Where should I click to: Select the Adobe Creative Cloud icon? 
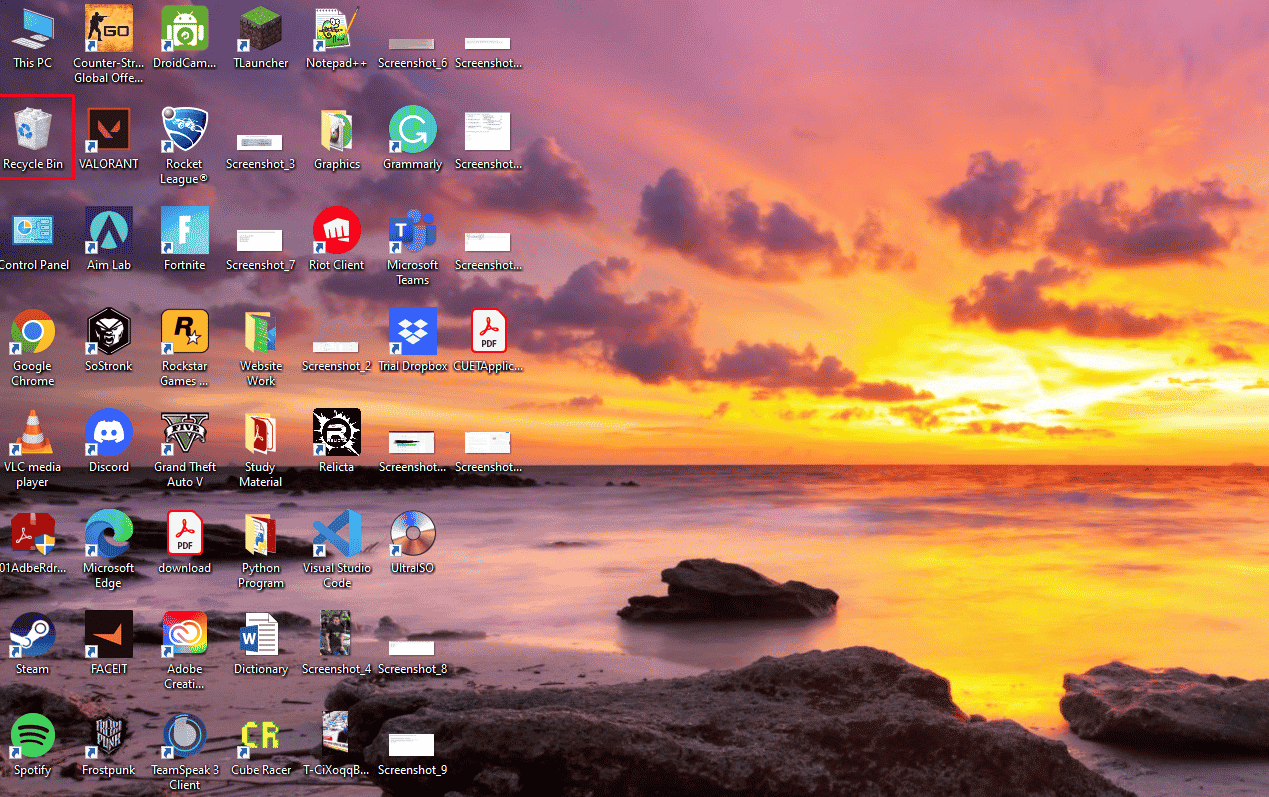click(185, 635)
